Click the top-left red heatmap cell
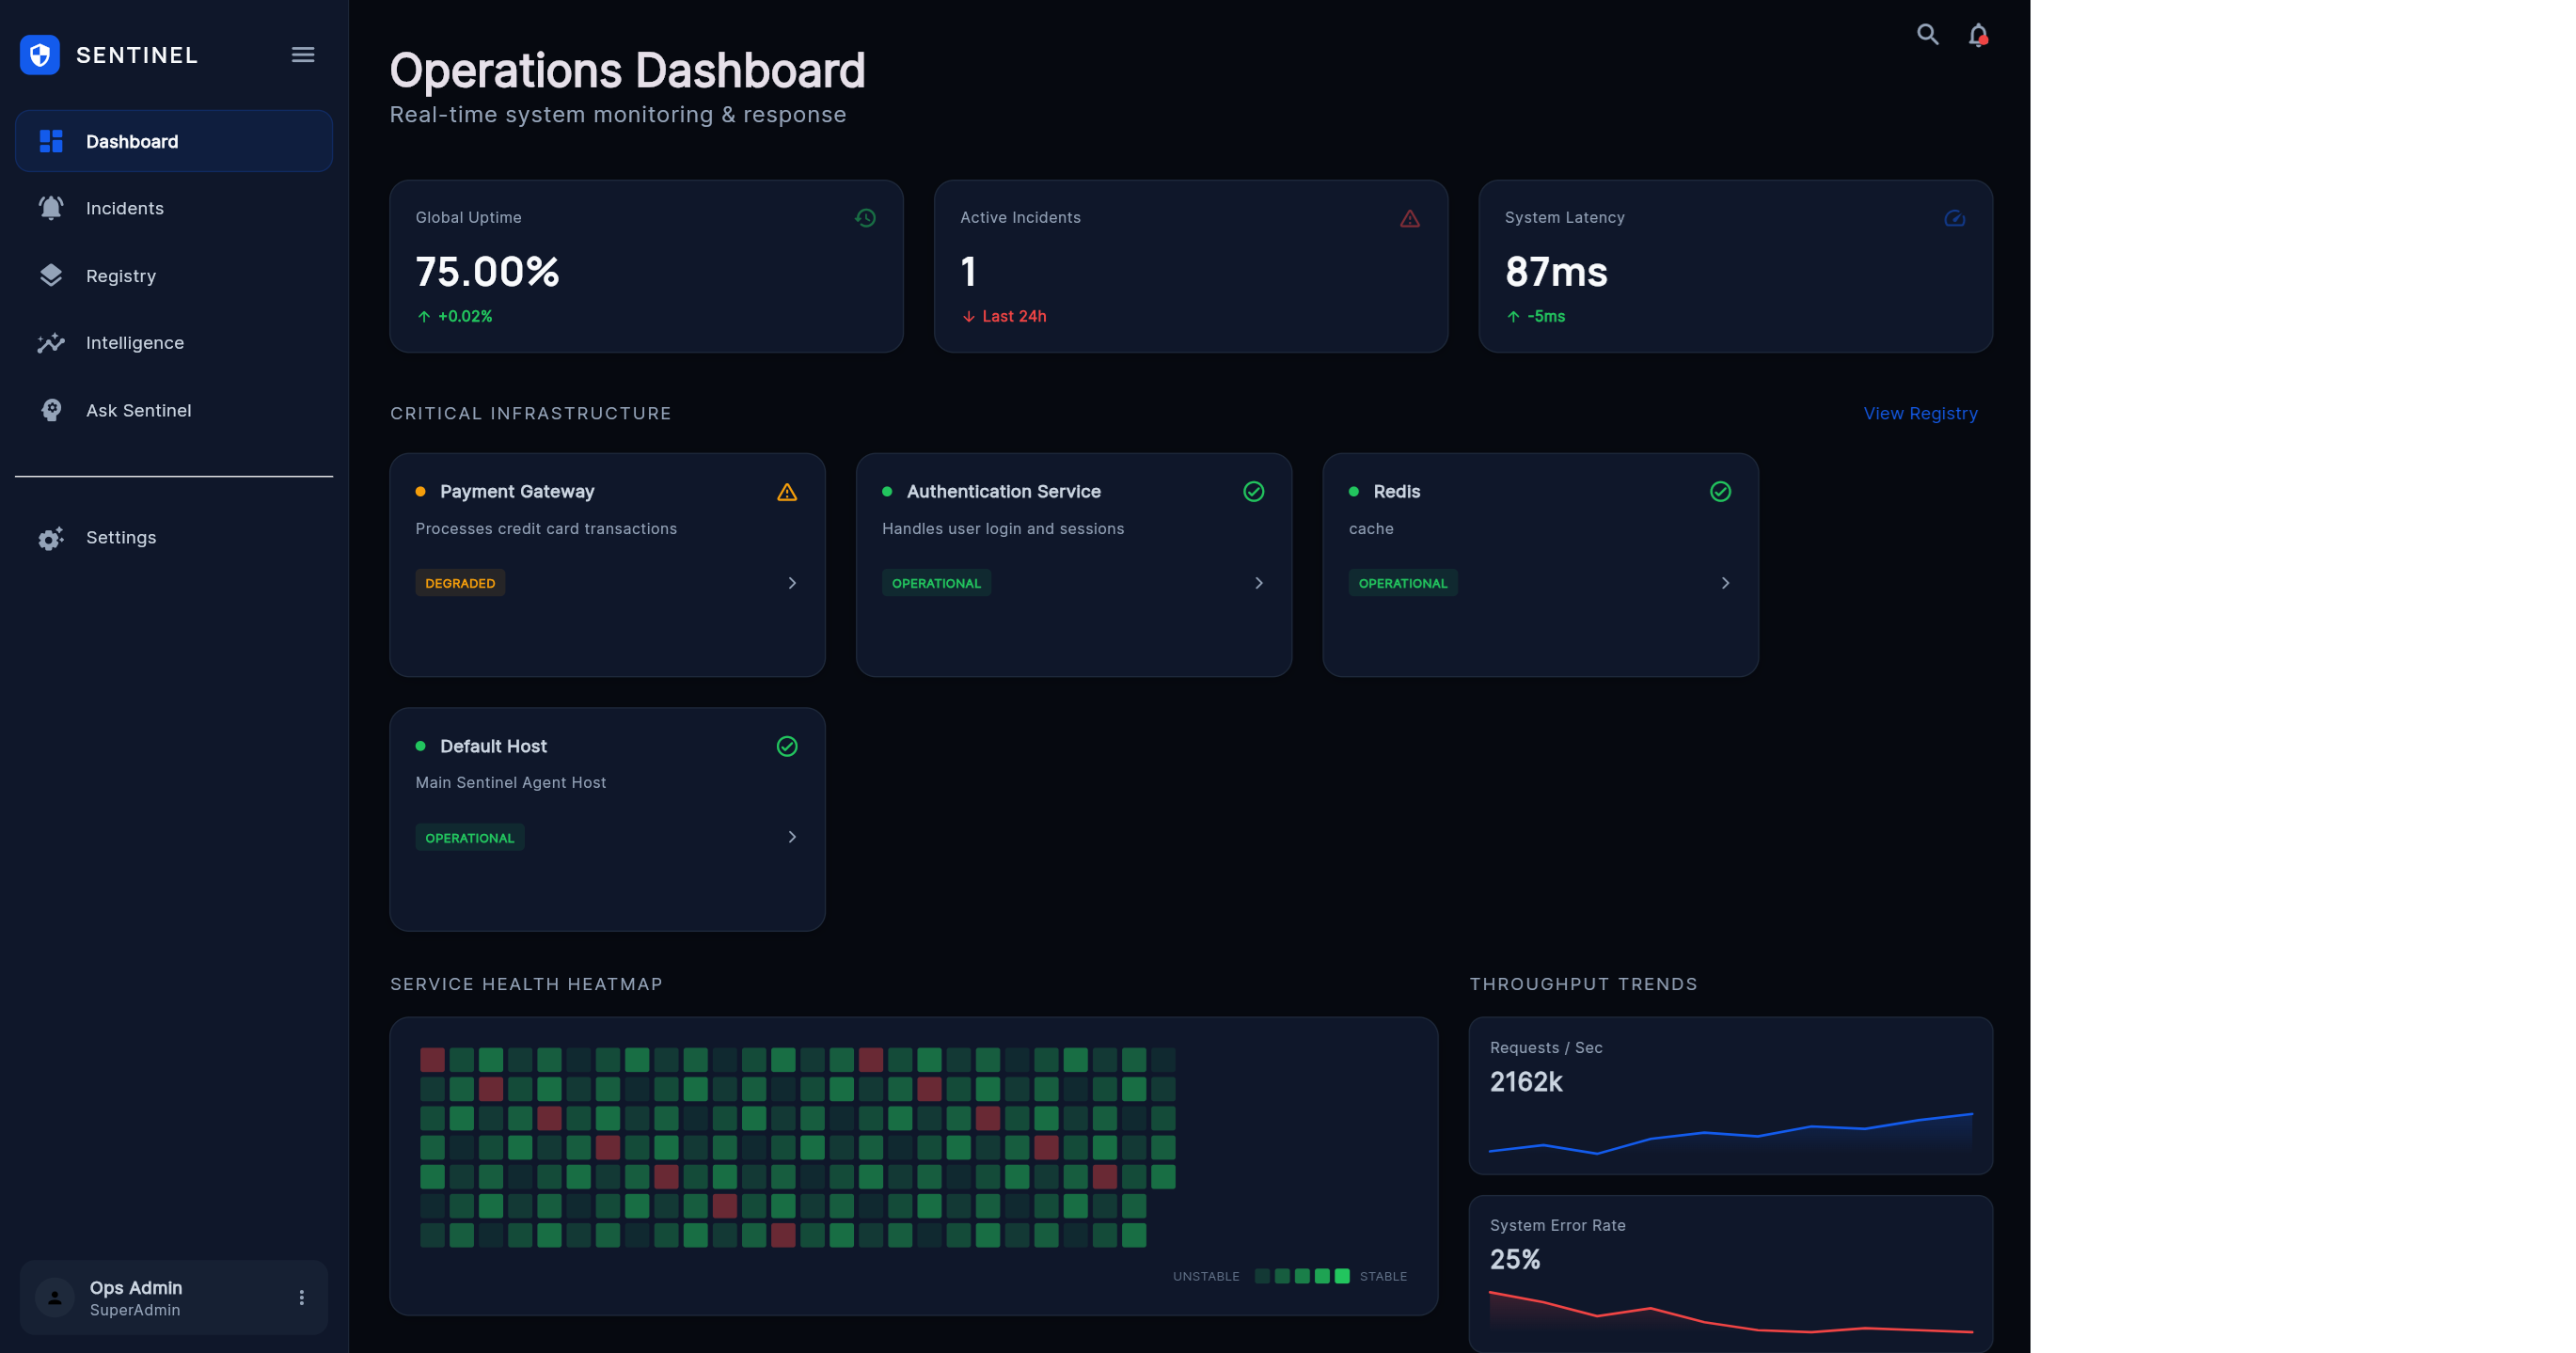Image resolution: width=2576 pixels, height=1353 pixels. 432,1059
